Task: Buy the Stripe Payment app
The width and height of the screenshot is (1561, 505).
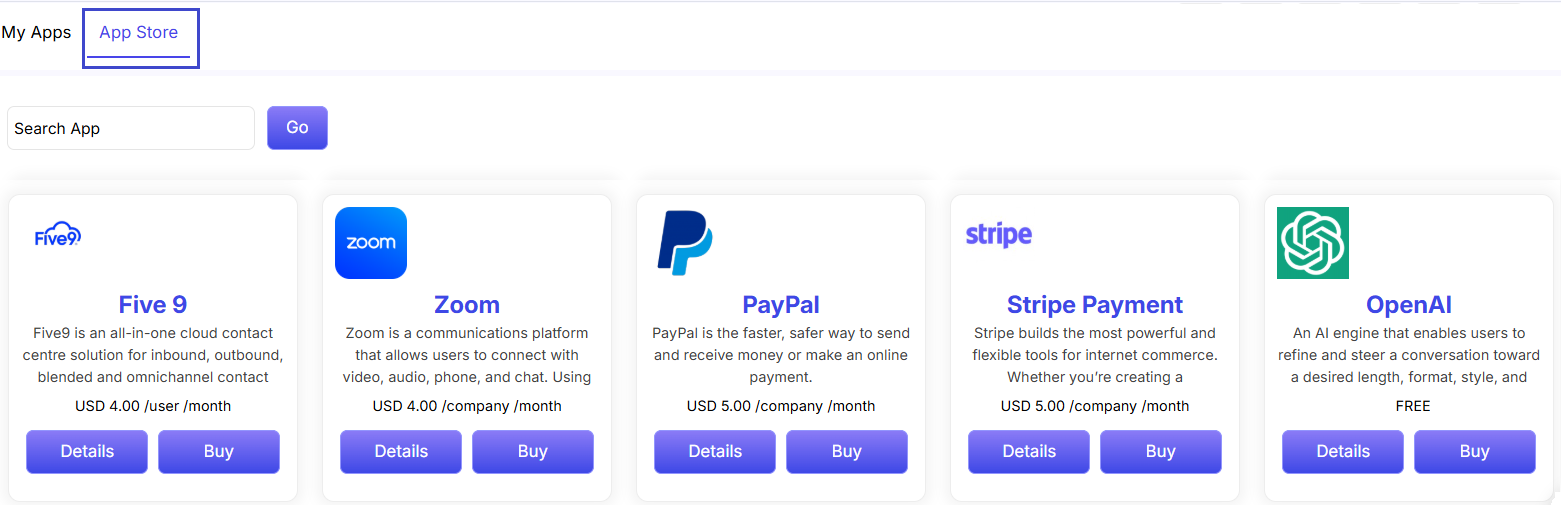Action: (x=1161, y=452)
